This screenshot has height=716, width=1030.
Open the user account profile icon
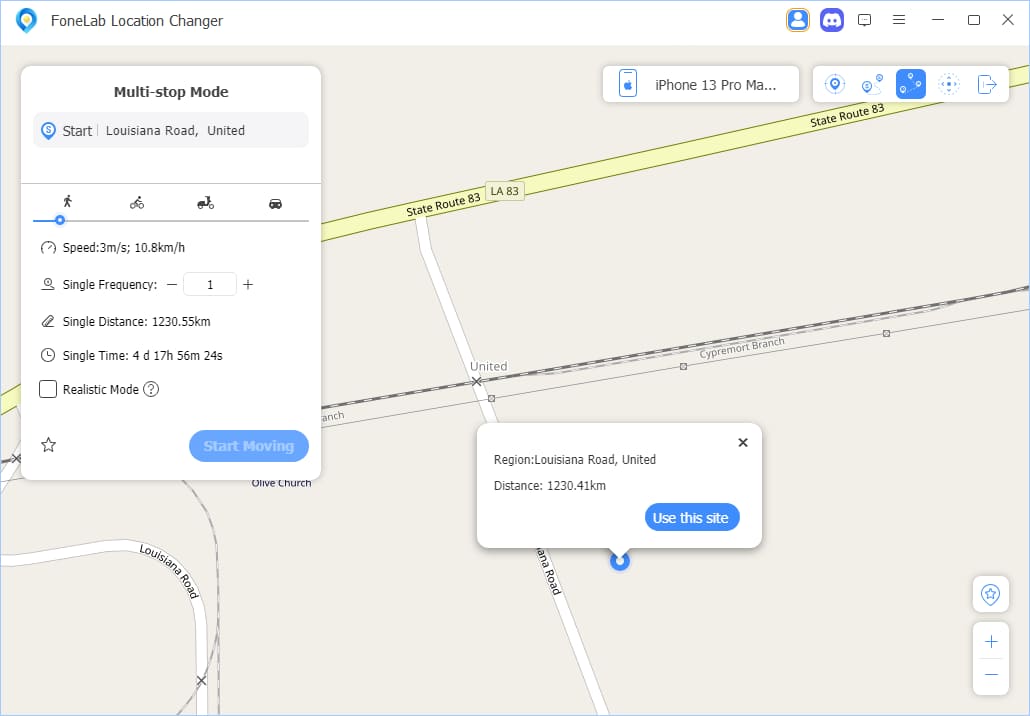[x=797, y=20]
